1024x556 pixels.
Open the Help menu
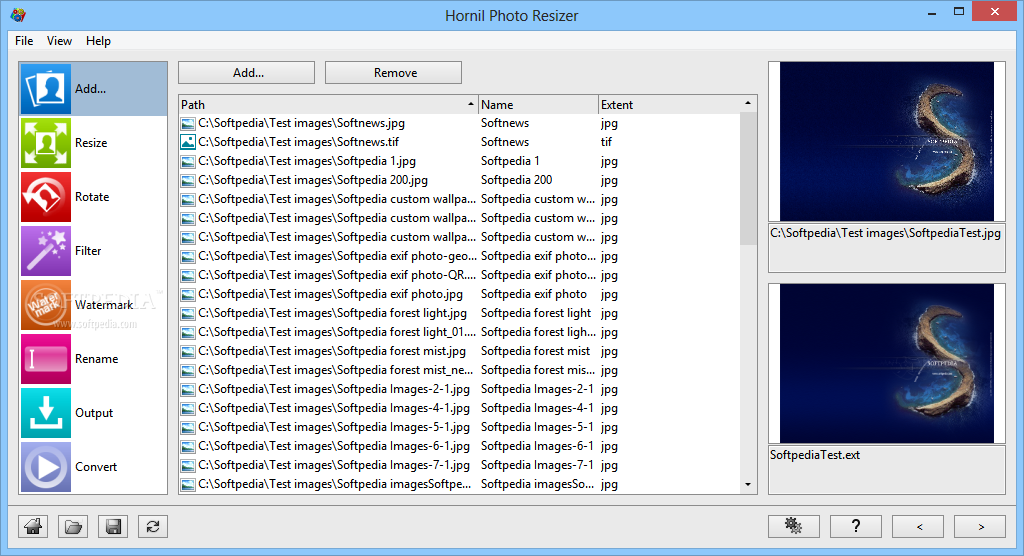[x=98, y=41]
